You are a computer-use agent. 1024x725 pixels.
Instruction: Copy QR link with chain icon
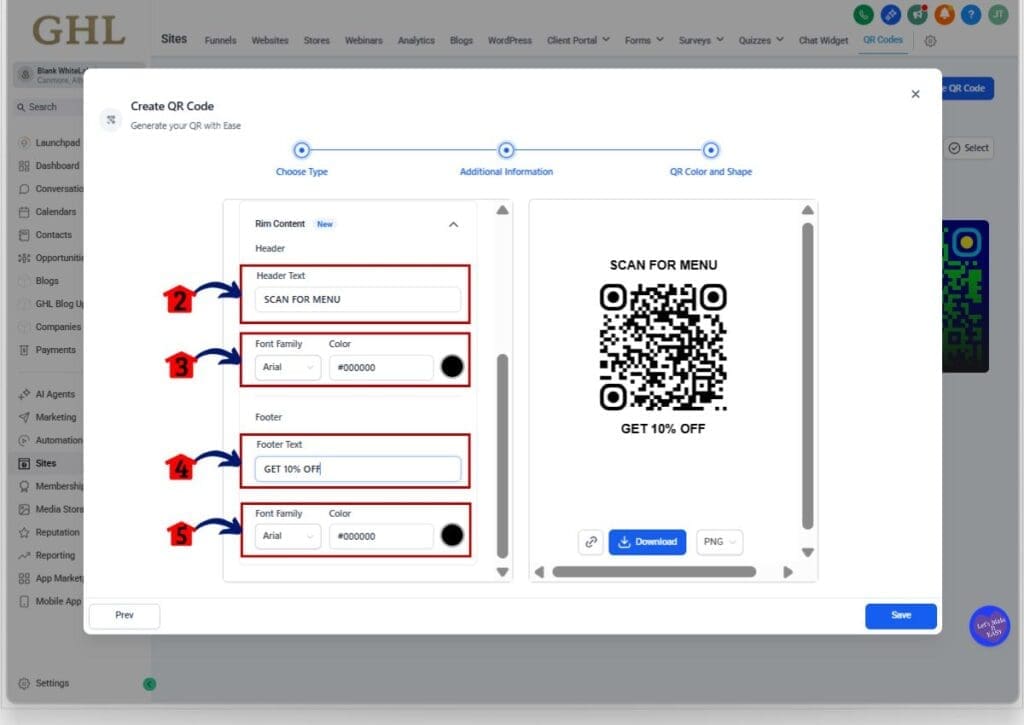coord(591,542)
